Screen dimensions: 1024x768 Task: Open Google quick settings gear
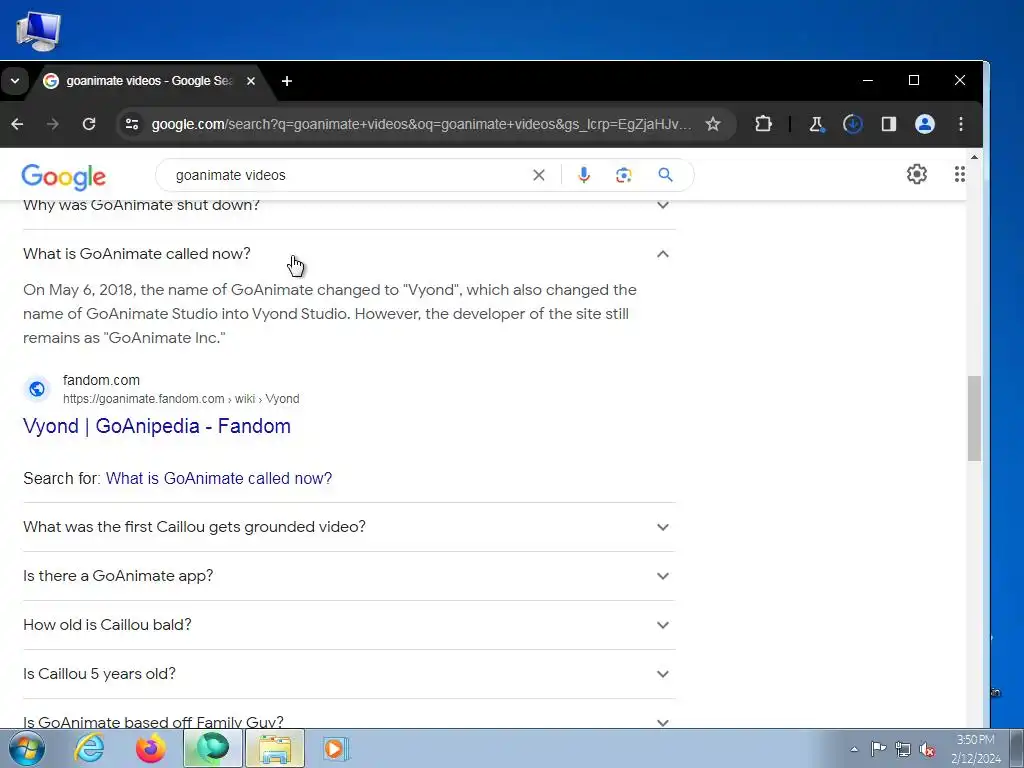point(917,174)
